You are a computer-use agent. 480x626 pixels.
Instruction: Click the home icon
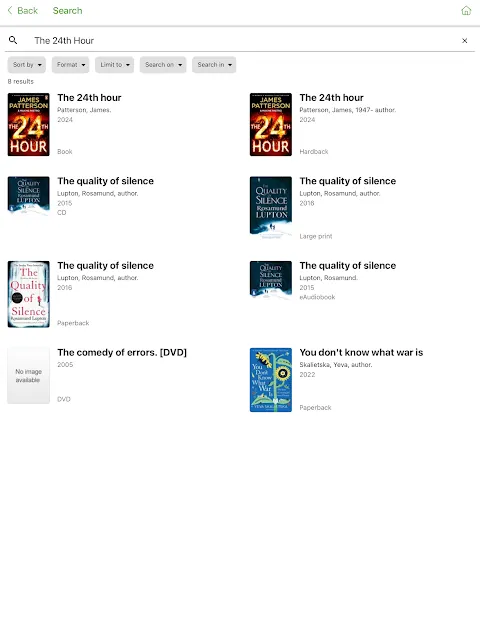pos(466,11)
